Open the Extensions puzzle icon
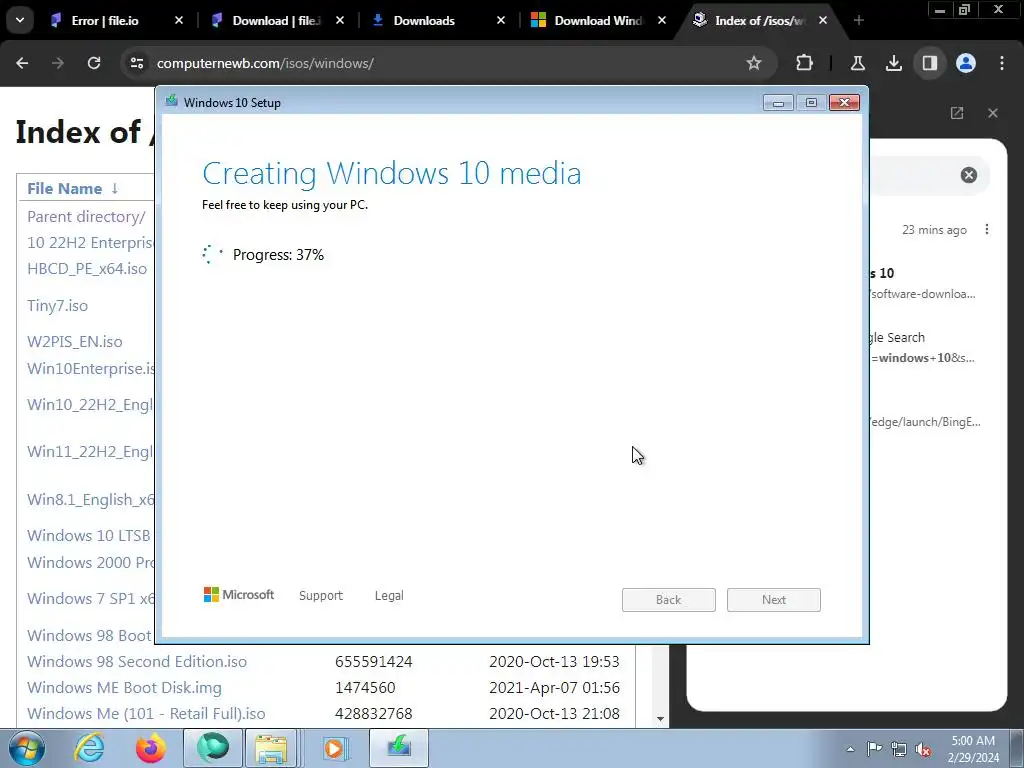Viewport: 1024px width, 768px height. click(x=805, y=63)
